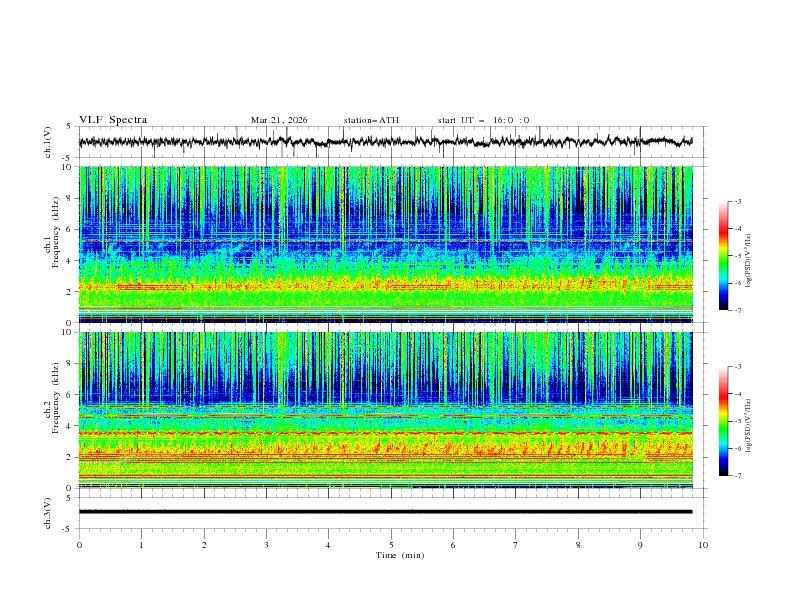
Task: Click the time axis tick label "9"
Action: pyautogui.click(x=640, y=545)
